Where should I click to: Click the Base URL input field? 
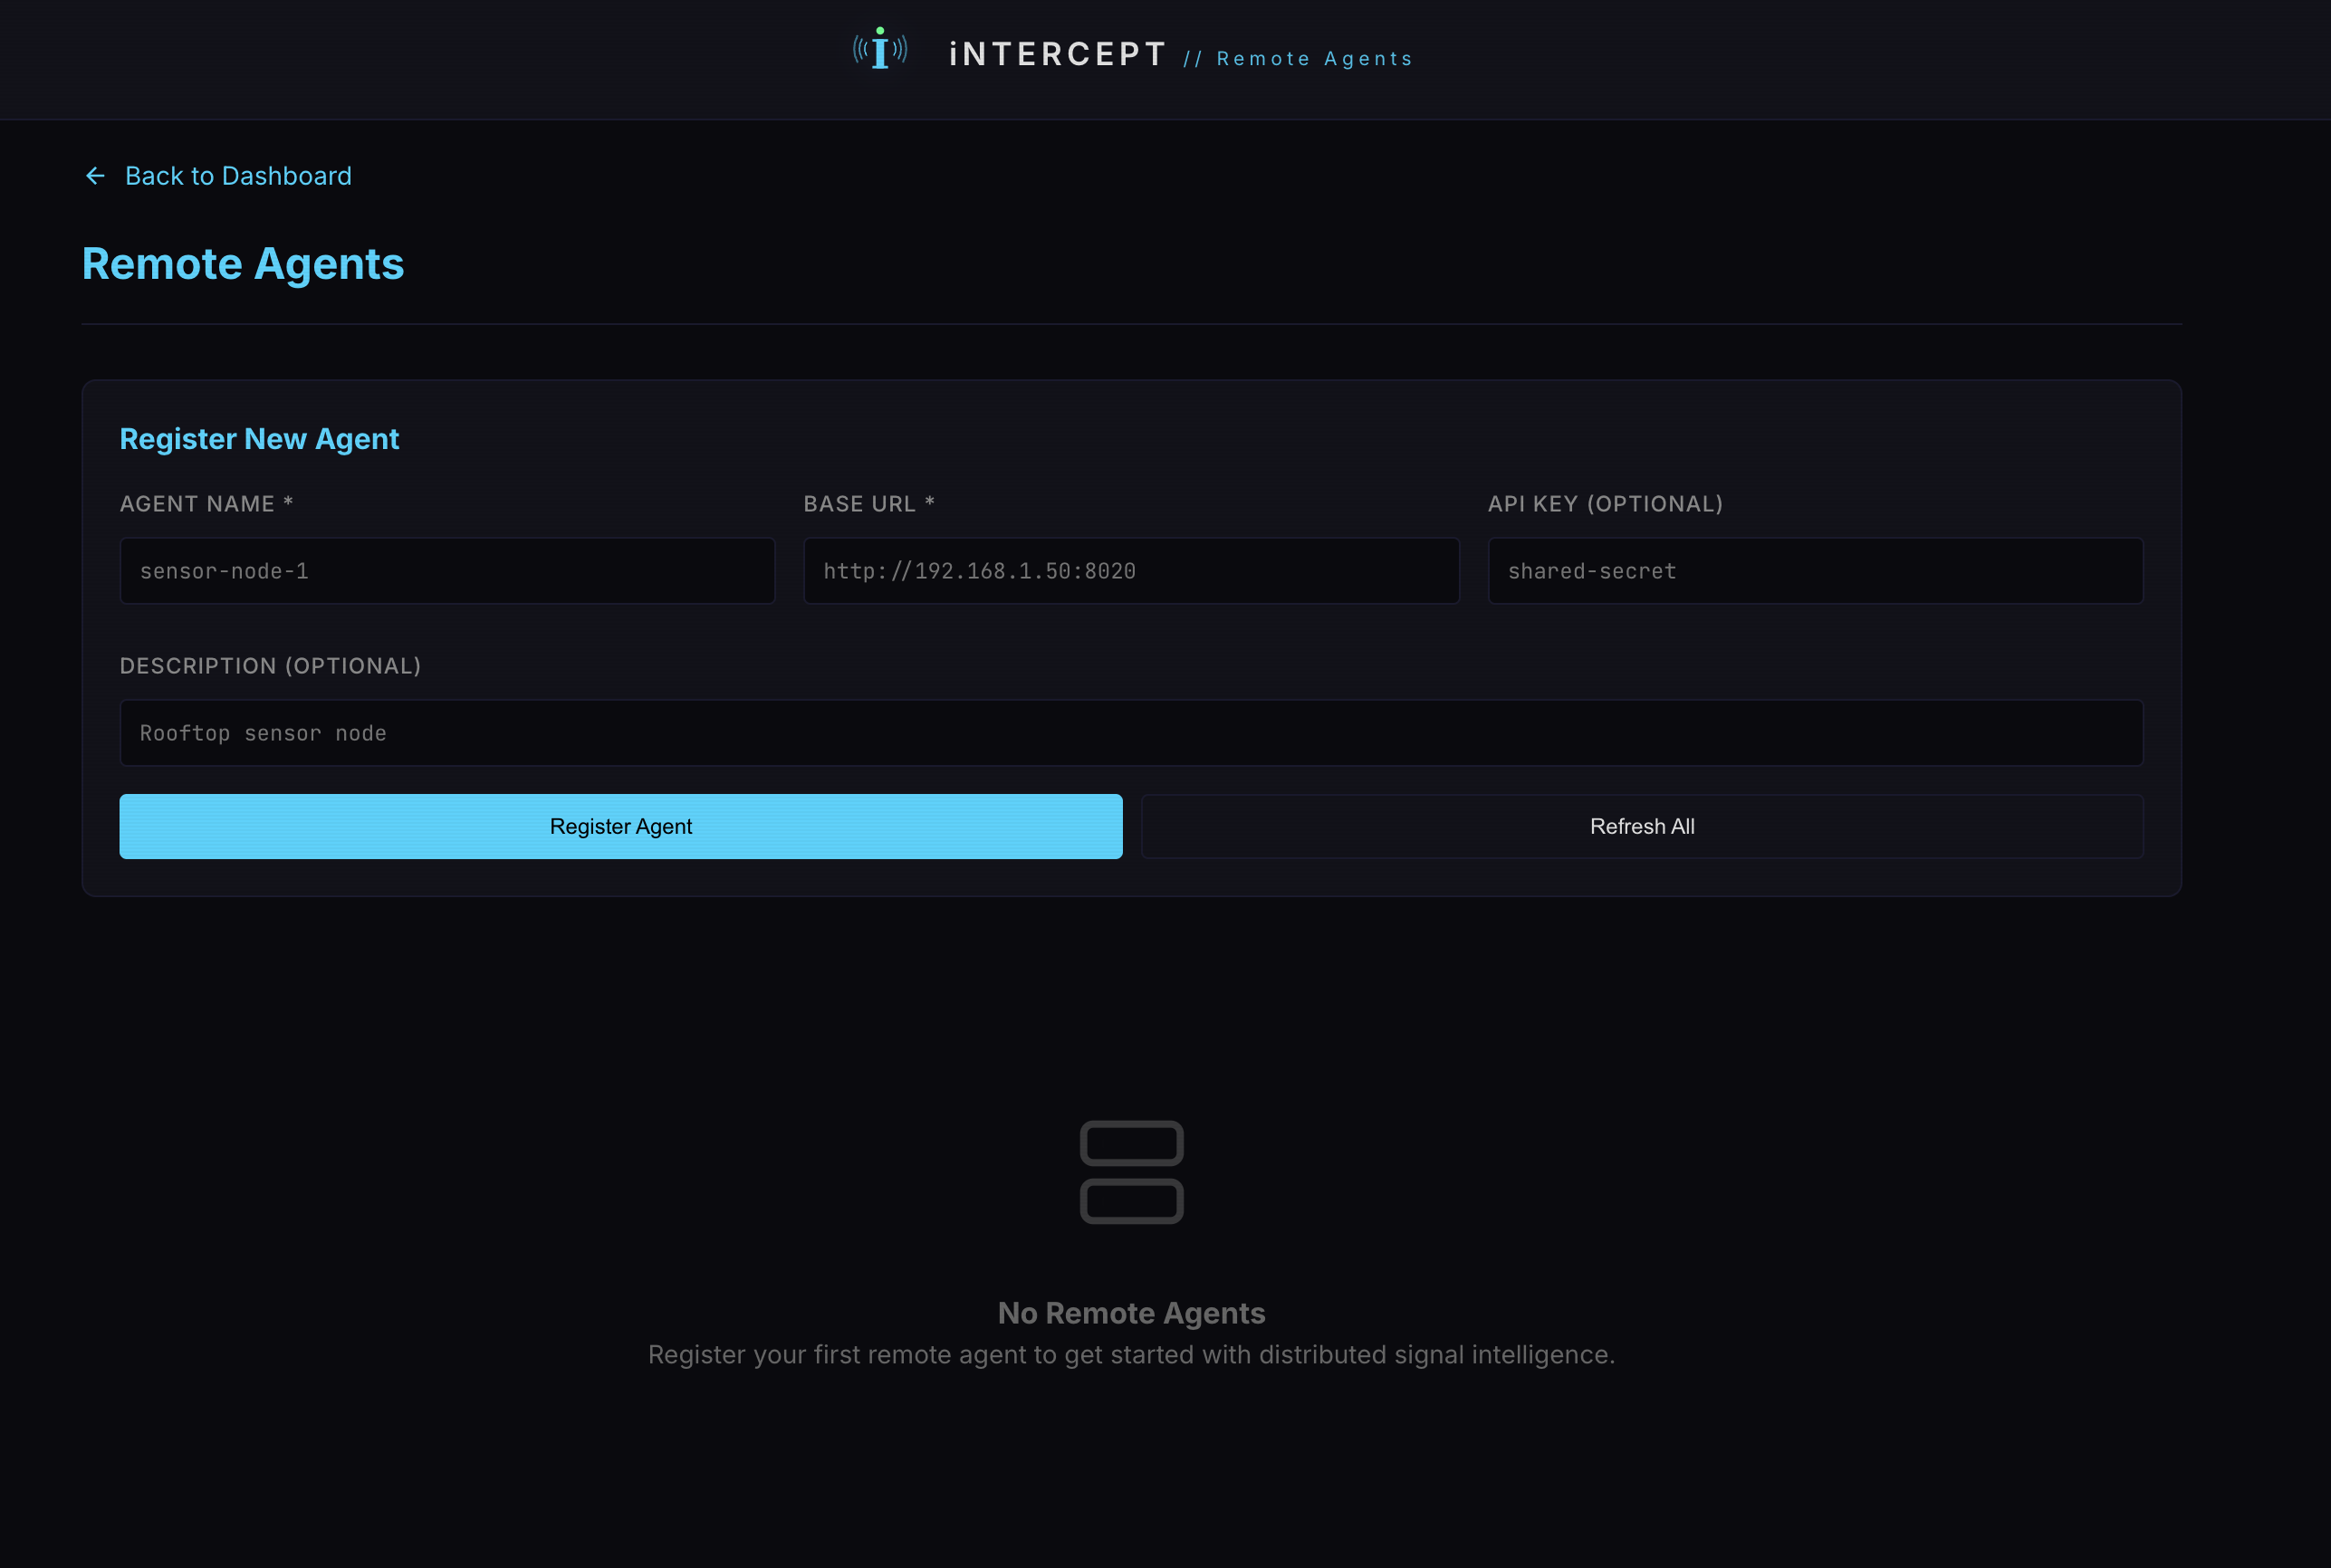point(1131,570)
